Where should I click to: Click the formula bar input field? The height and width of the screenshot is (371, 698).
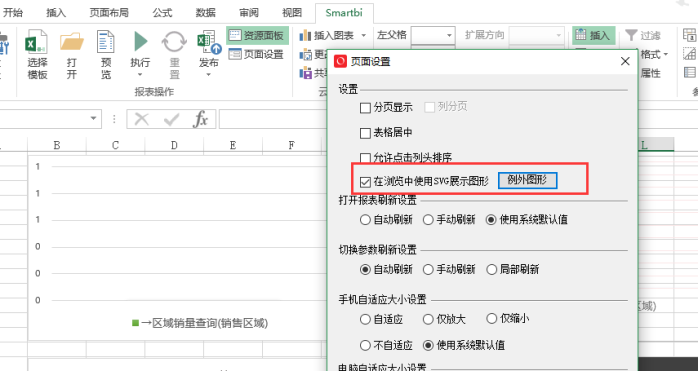272,119
